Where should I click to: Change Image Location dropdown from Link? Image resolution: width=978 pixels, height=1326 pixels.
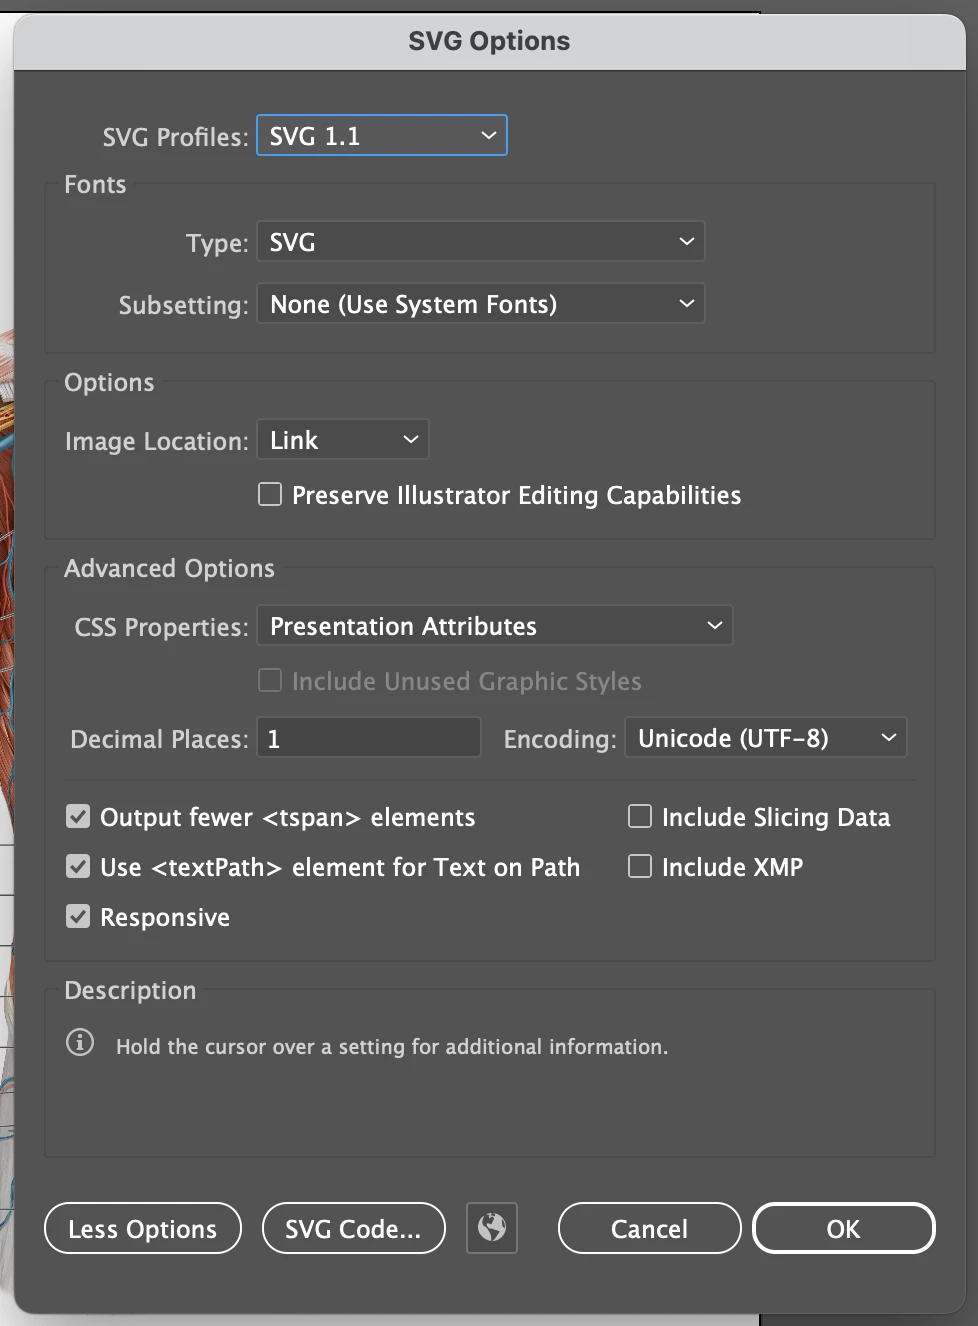(343, 440)
